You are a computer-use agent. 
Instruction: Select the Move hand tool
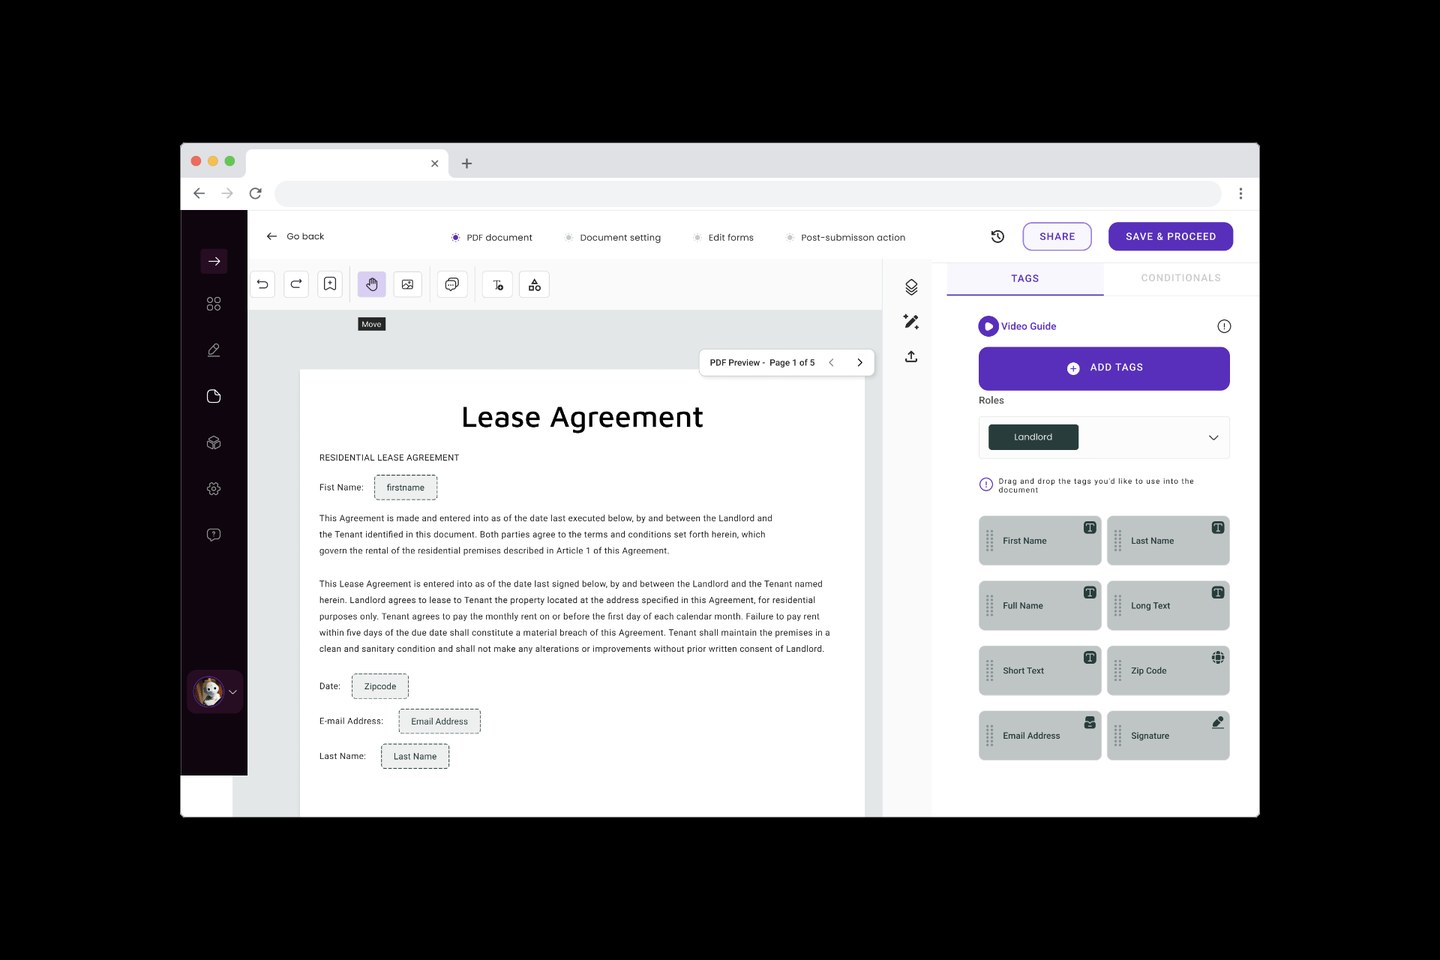(x=372, y=285)
